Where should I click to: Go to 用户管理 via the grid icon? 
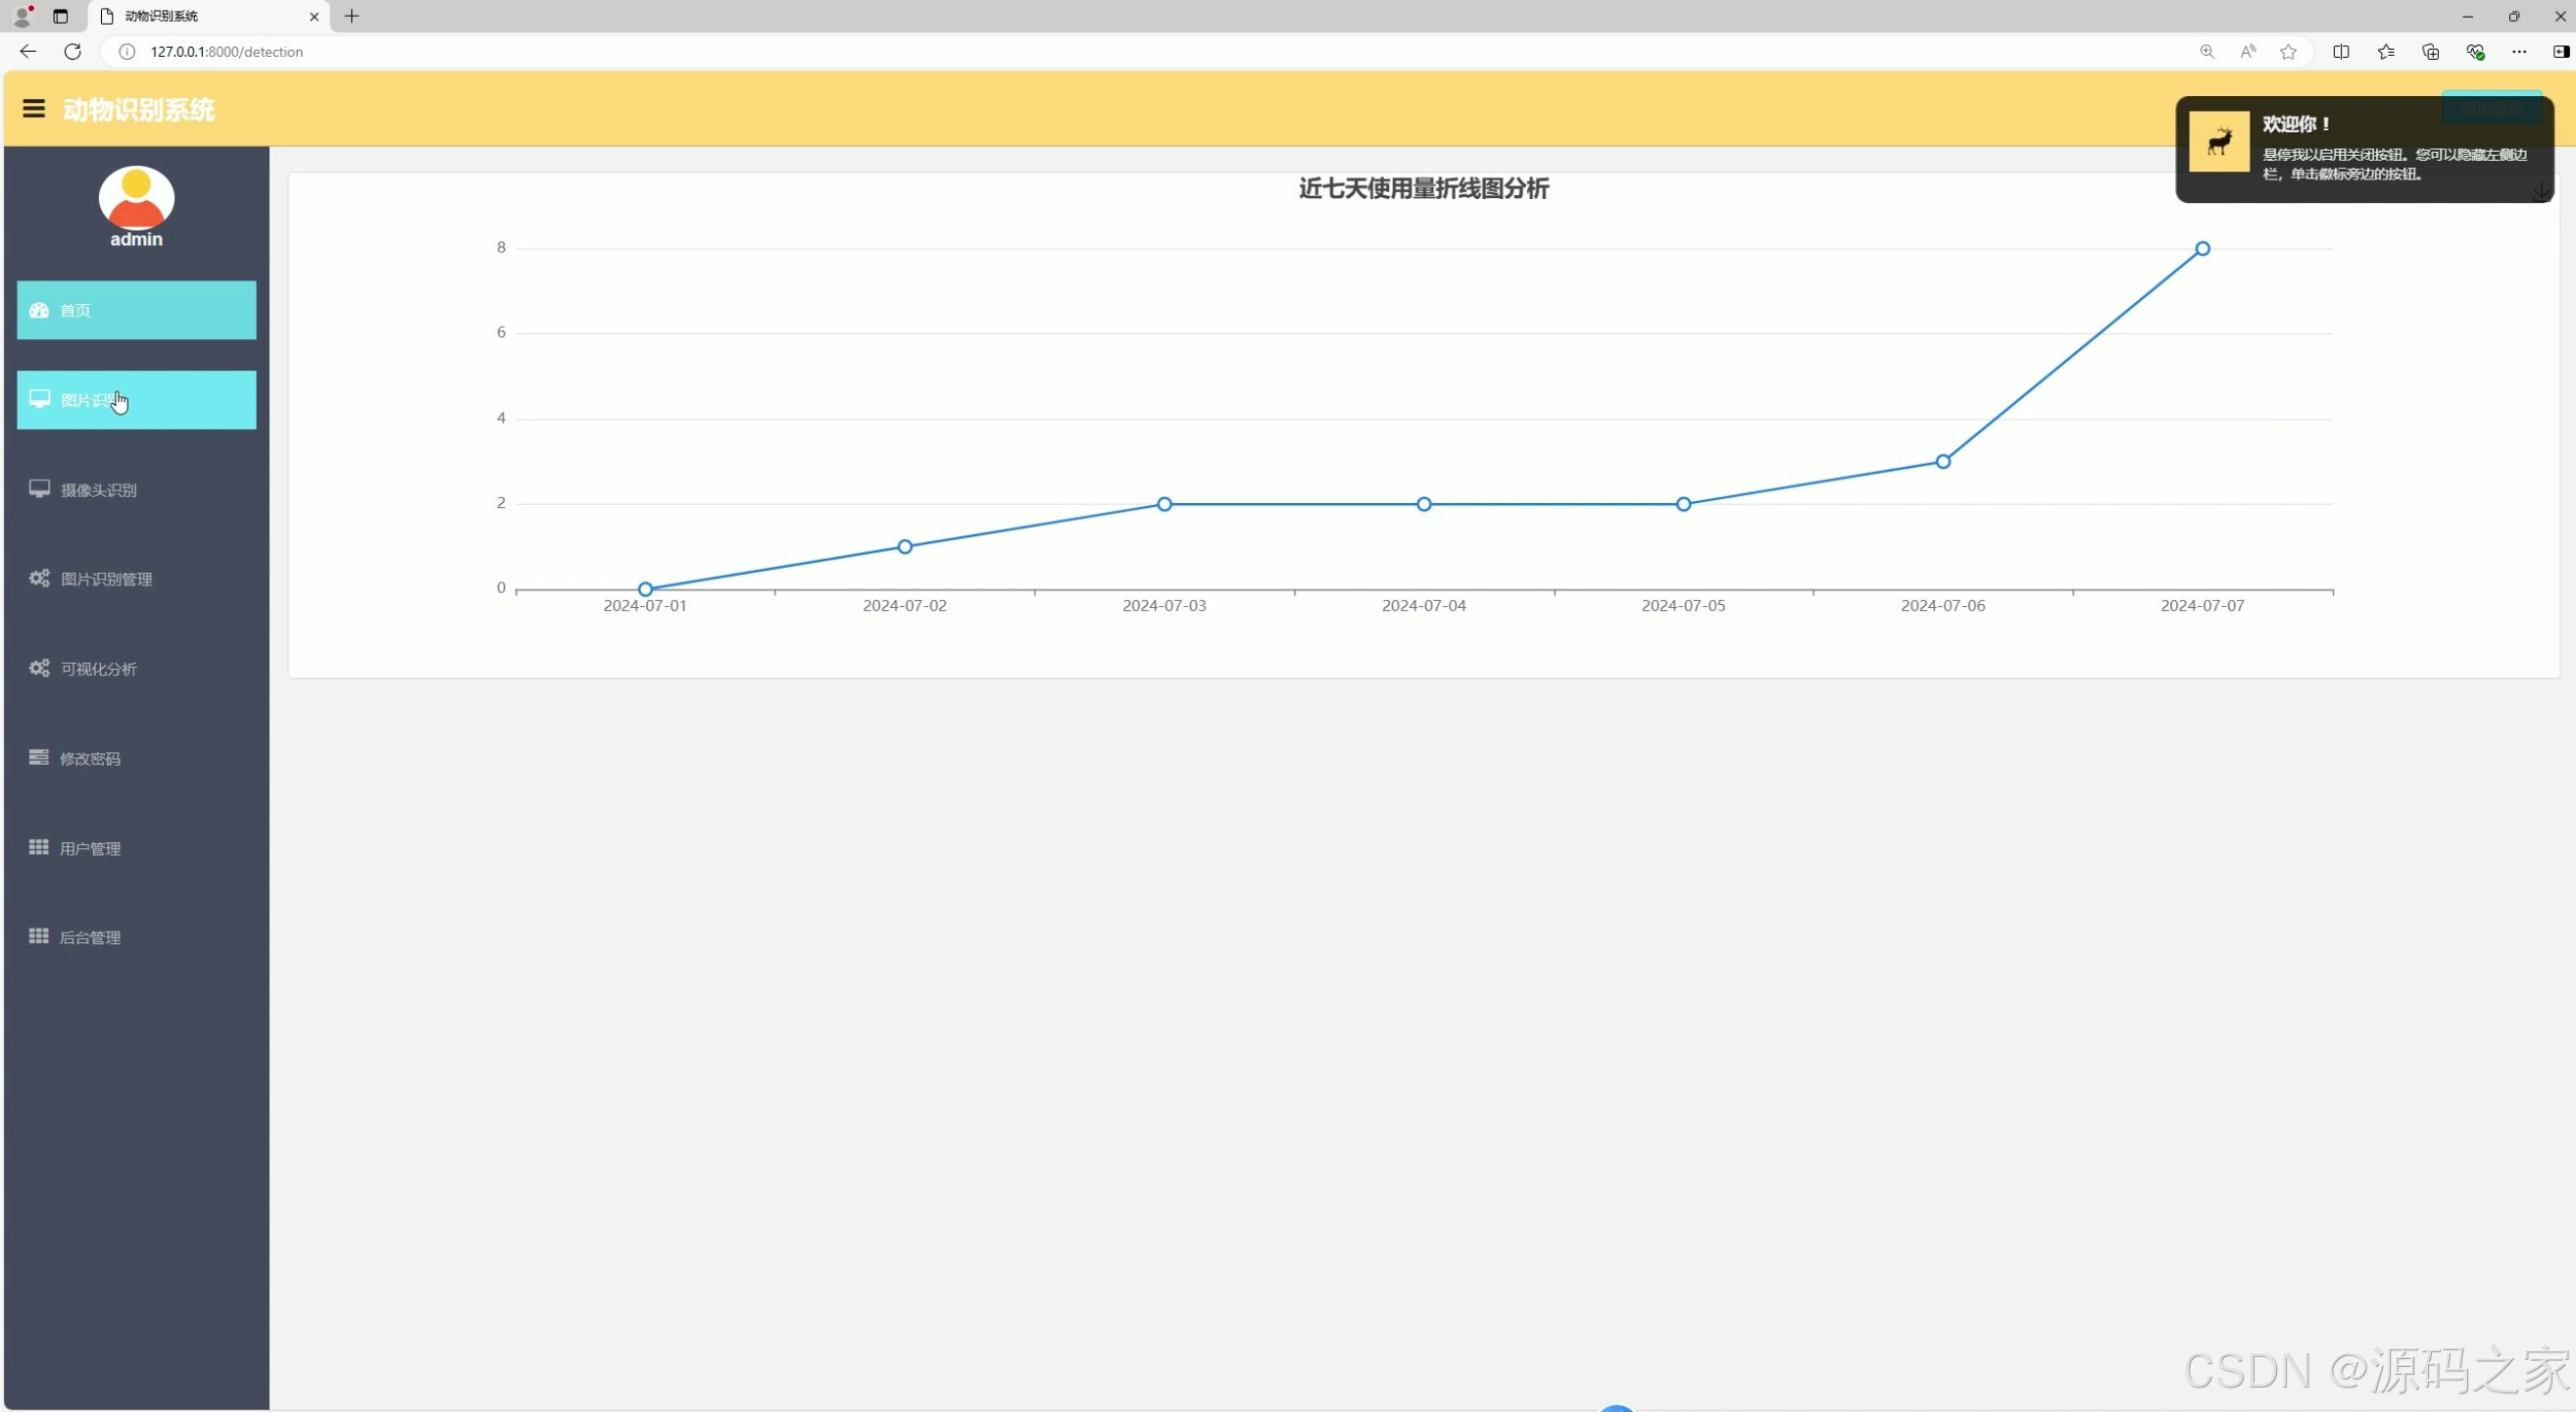click(39, 847)
